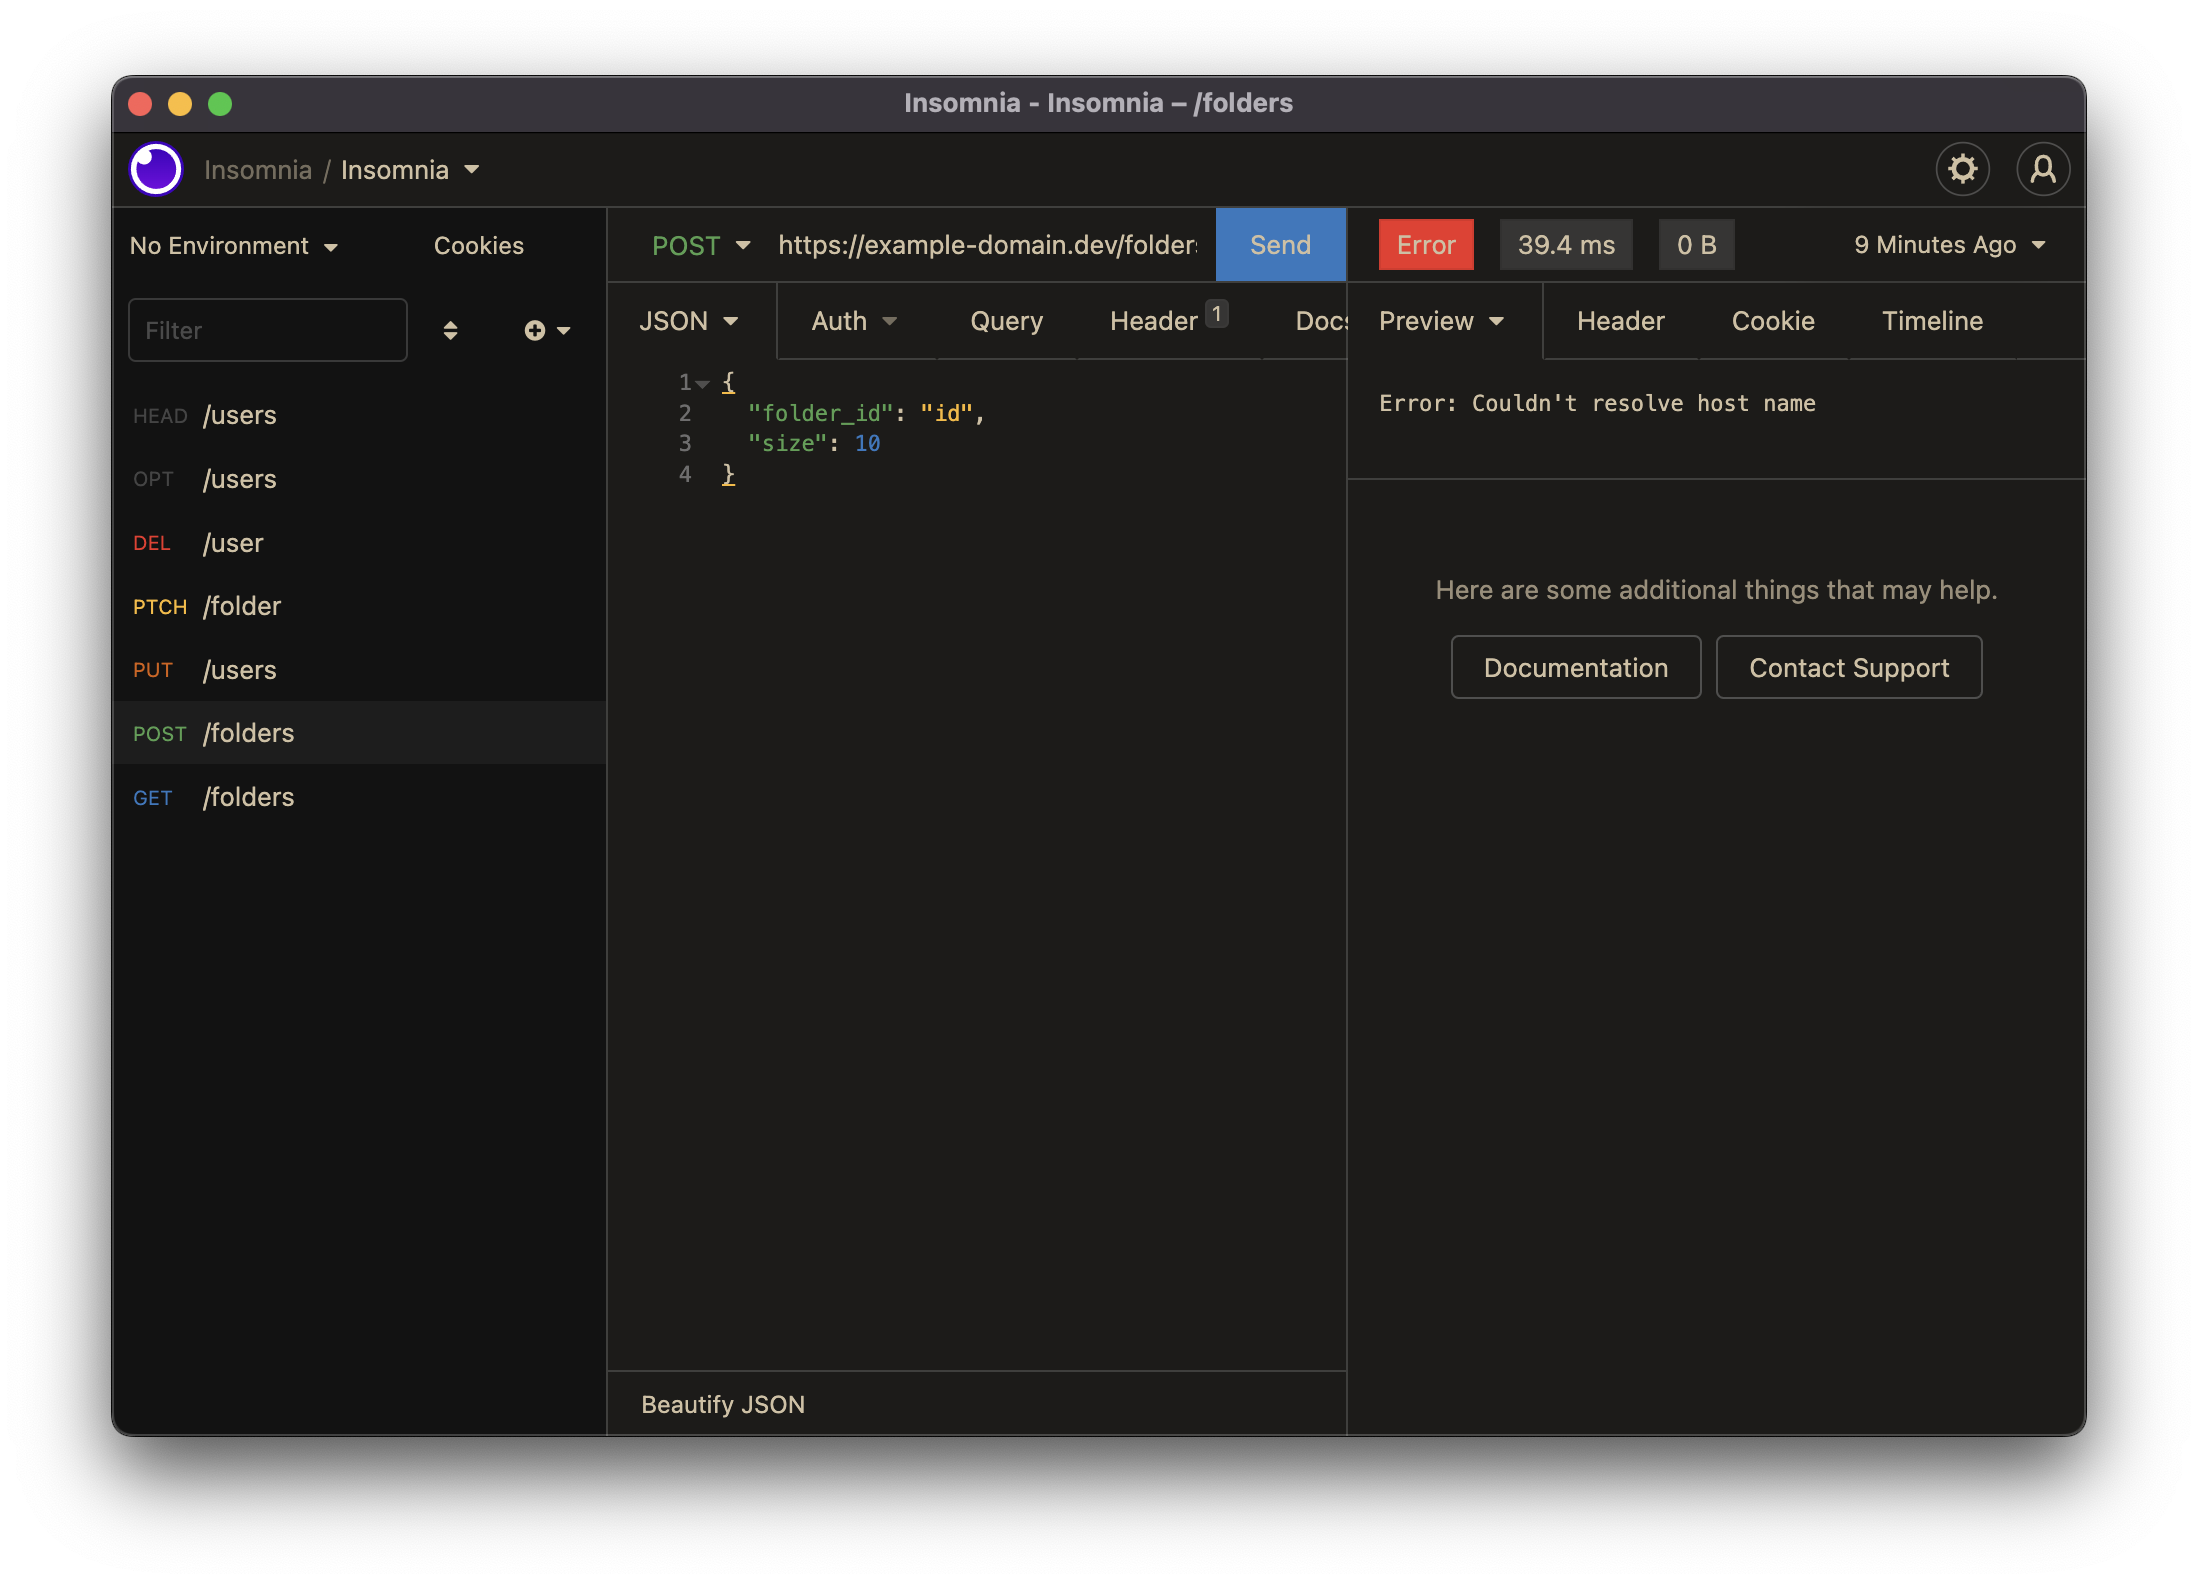This screenshot has height=1584, width=2198.
Task: Click the Documentation button
Action: tap(1575, 667)
